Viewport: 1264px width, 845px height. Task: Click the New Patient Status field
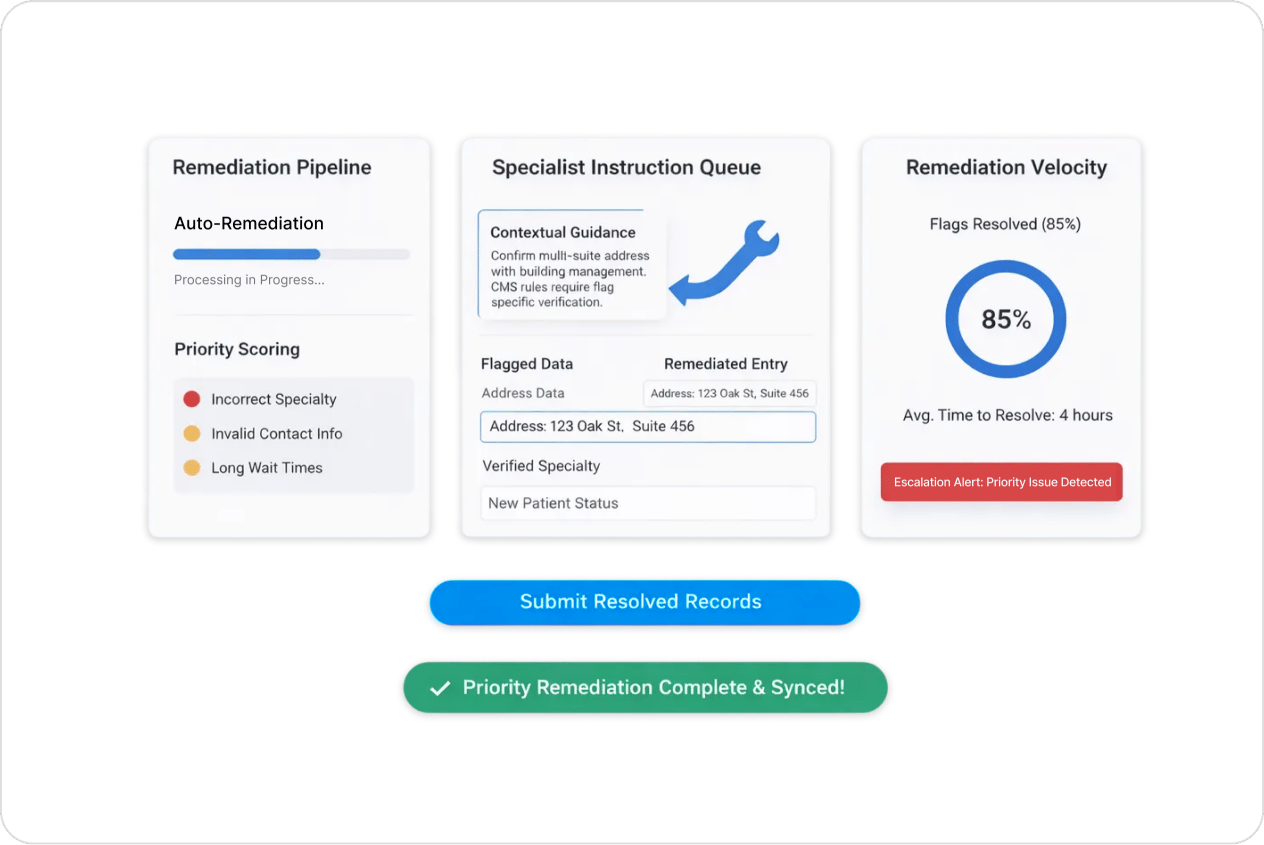pyautogui.click(x=648, y=503)
